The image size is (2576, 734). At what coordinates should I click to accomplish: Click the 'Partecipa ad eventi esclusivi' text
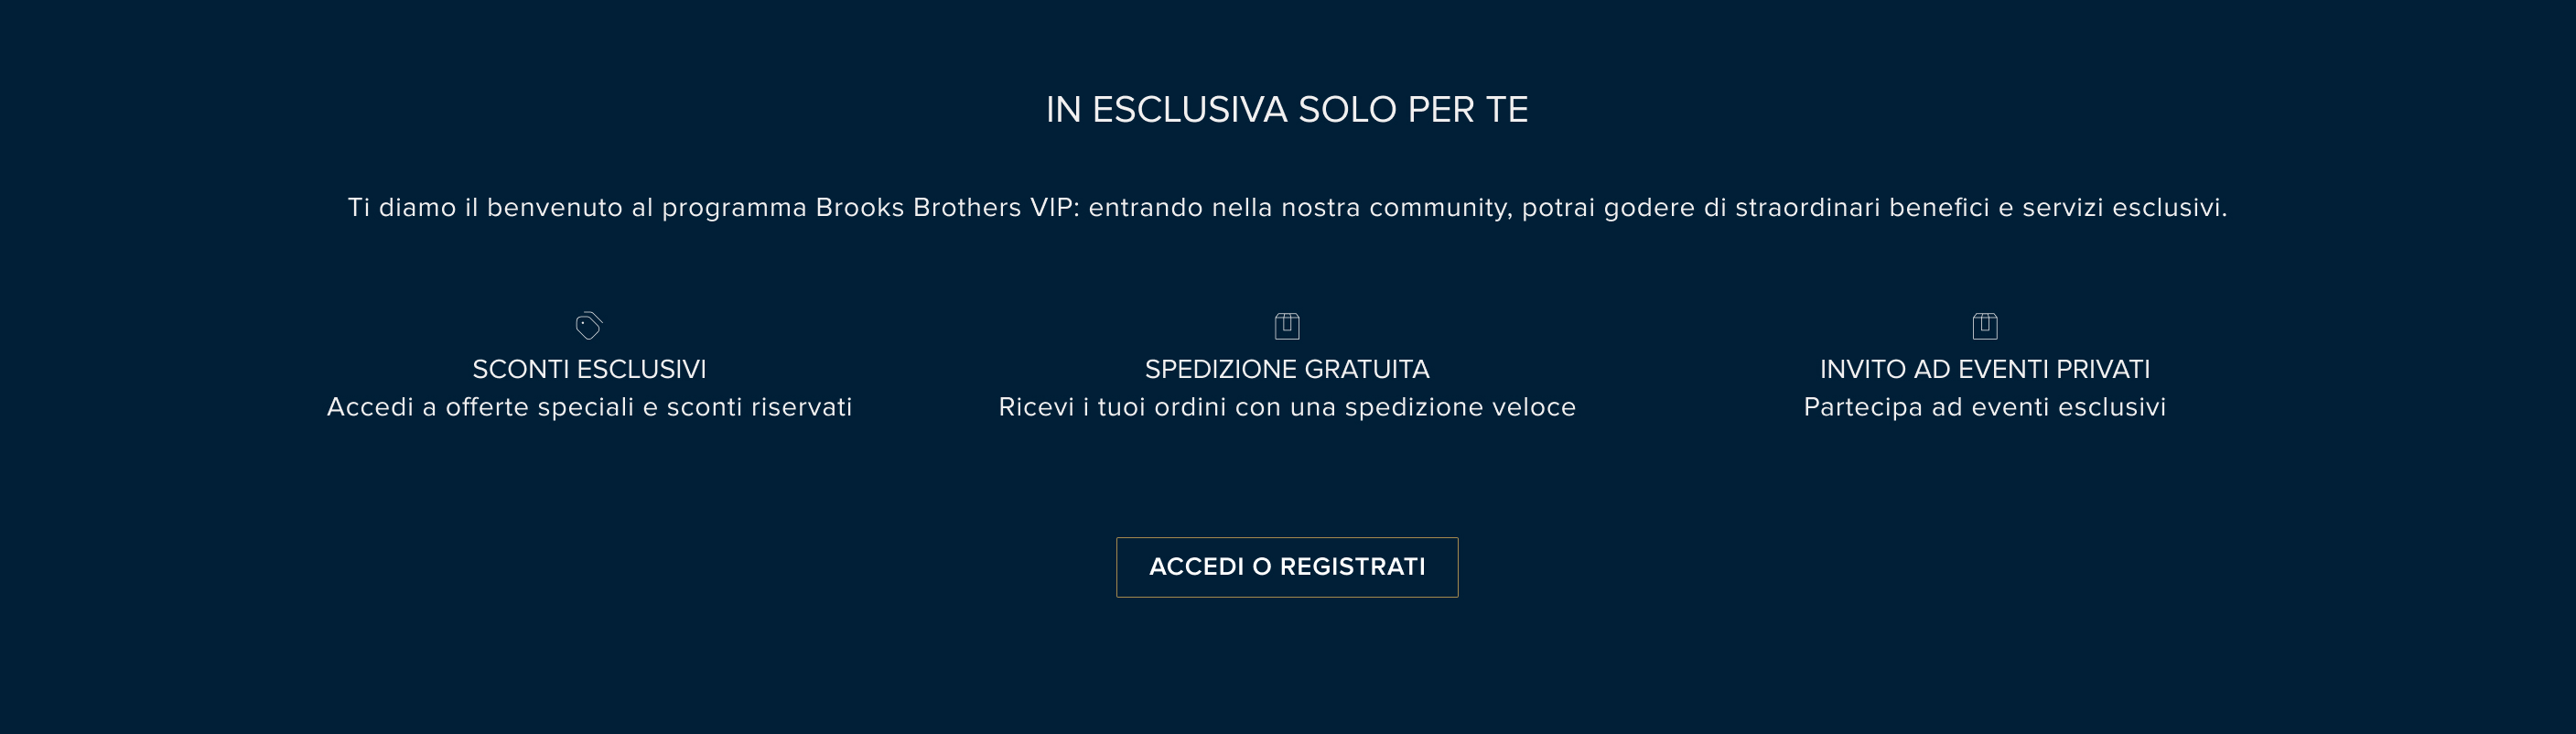(1984, 407)
